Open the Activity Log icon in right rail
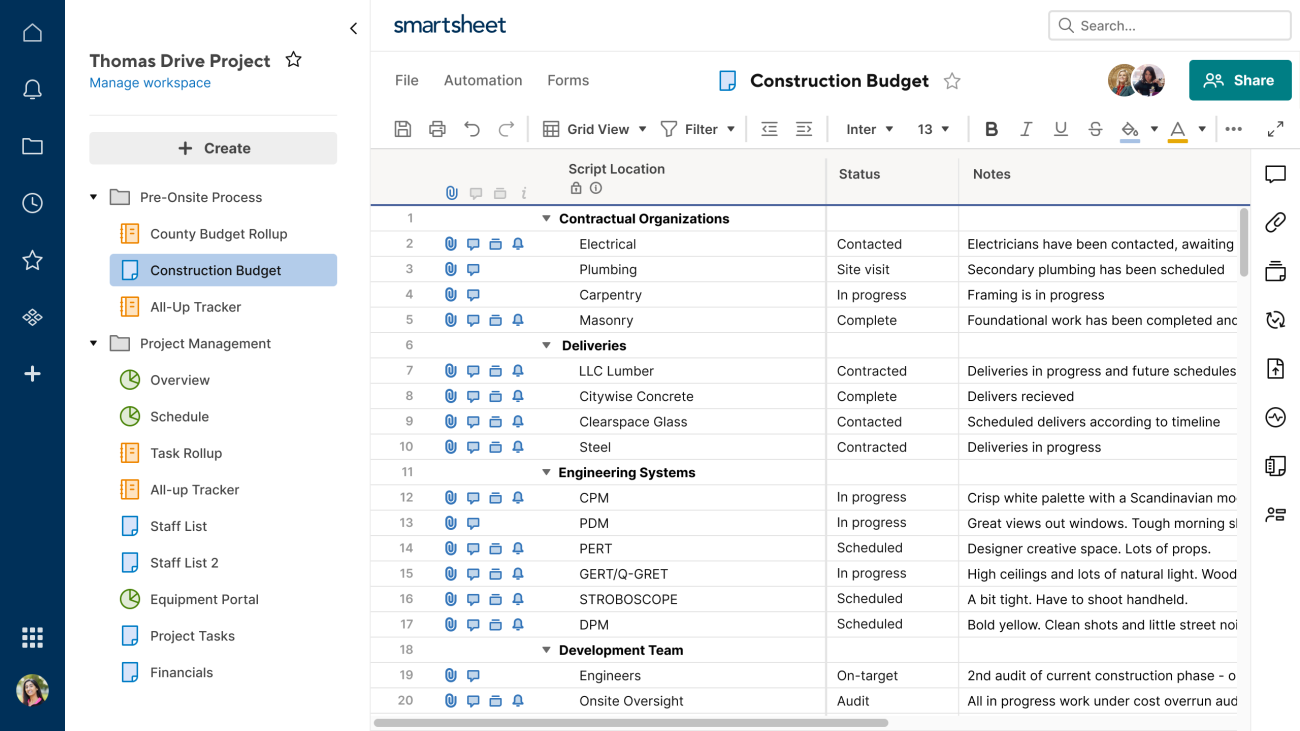Viewport: 1300px width, 731px height. pos(1275,417)
